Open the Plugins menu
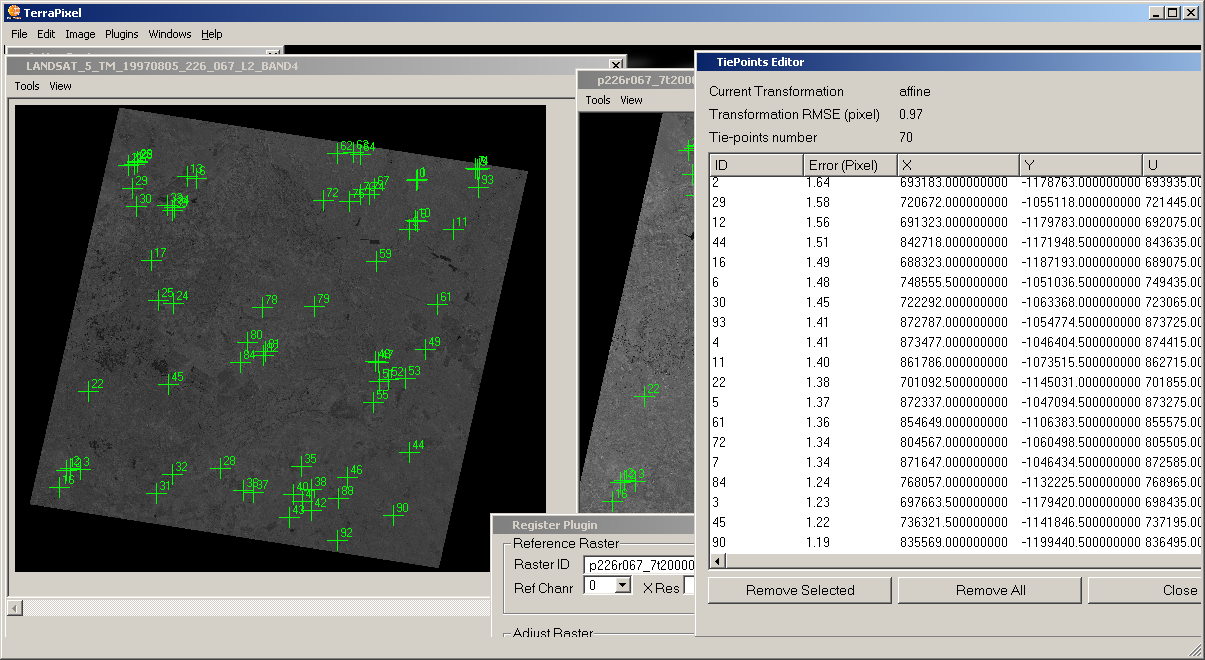Image resolution: width=1205 pixels, height=660 pixels. (x=122, y=34)
